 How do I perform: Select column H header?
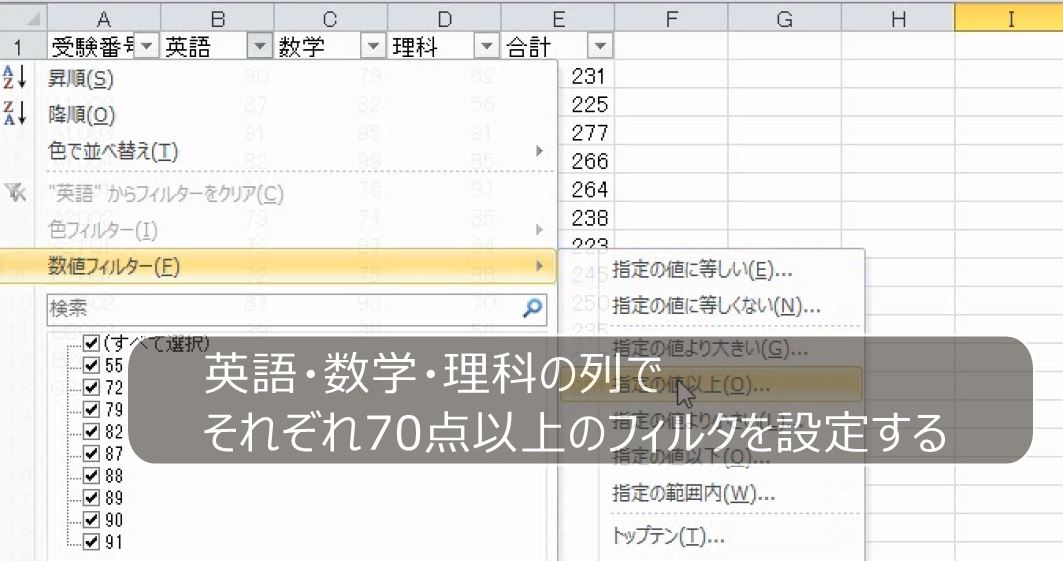tap(898, 18)
